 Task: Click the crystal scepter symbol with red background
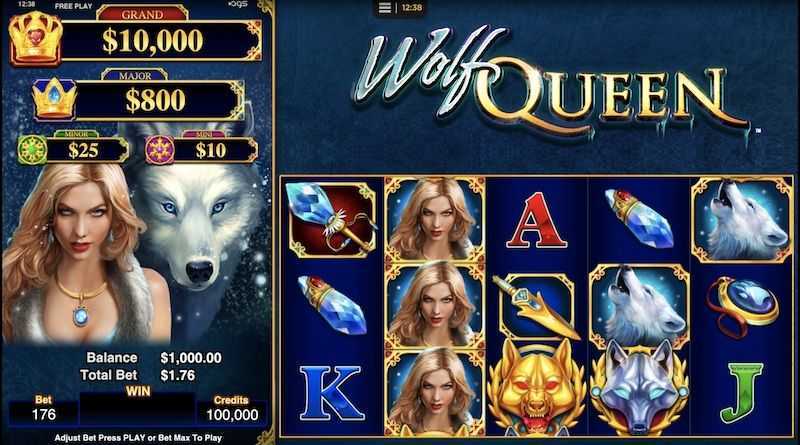pyautogui.click(x=332, y=220)
